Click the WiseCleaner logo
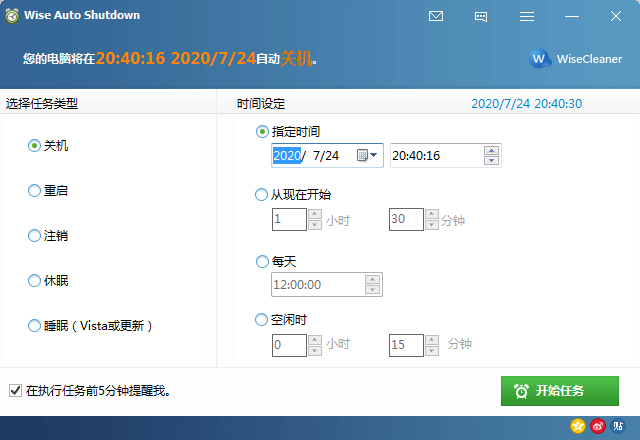Image resolution: width=640 pixels, height=440 pixels. click(x=576, y=59)
